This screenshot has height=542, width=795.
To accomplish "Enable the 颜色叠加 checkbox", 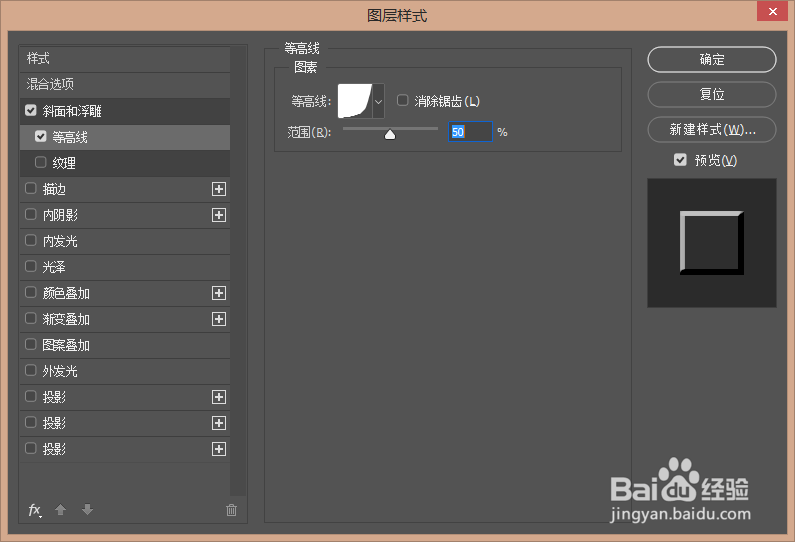I will tap(31, 293).
